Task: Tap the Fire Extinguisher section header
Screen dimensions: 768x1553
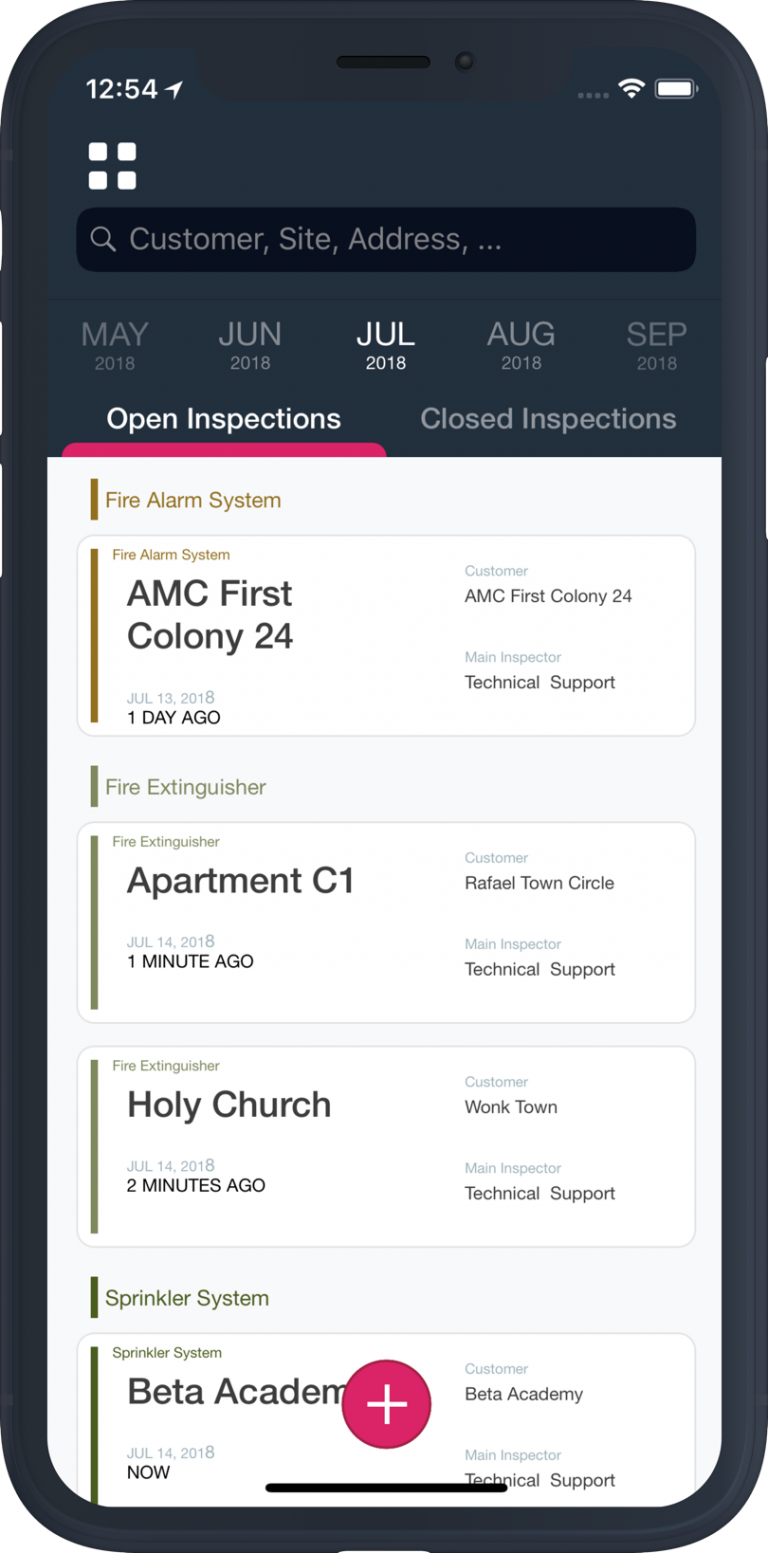Action: point(185,787)
